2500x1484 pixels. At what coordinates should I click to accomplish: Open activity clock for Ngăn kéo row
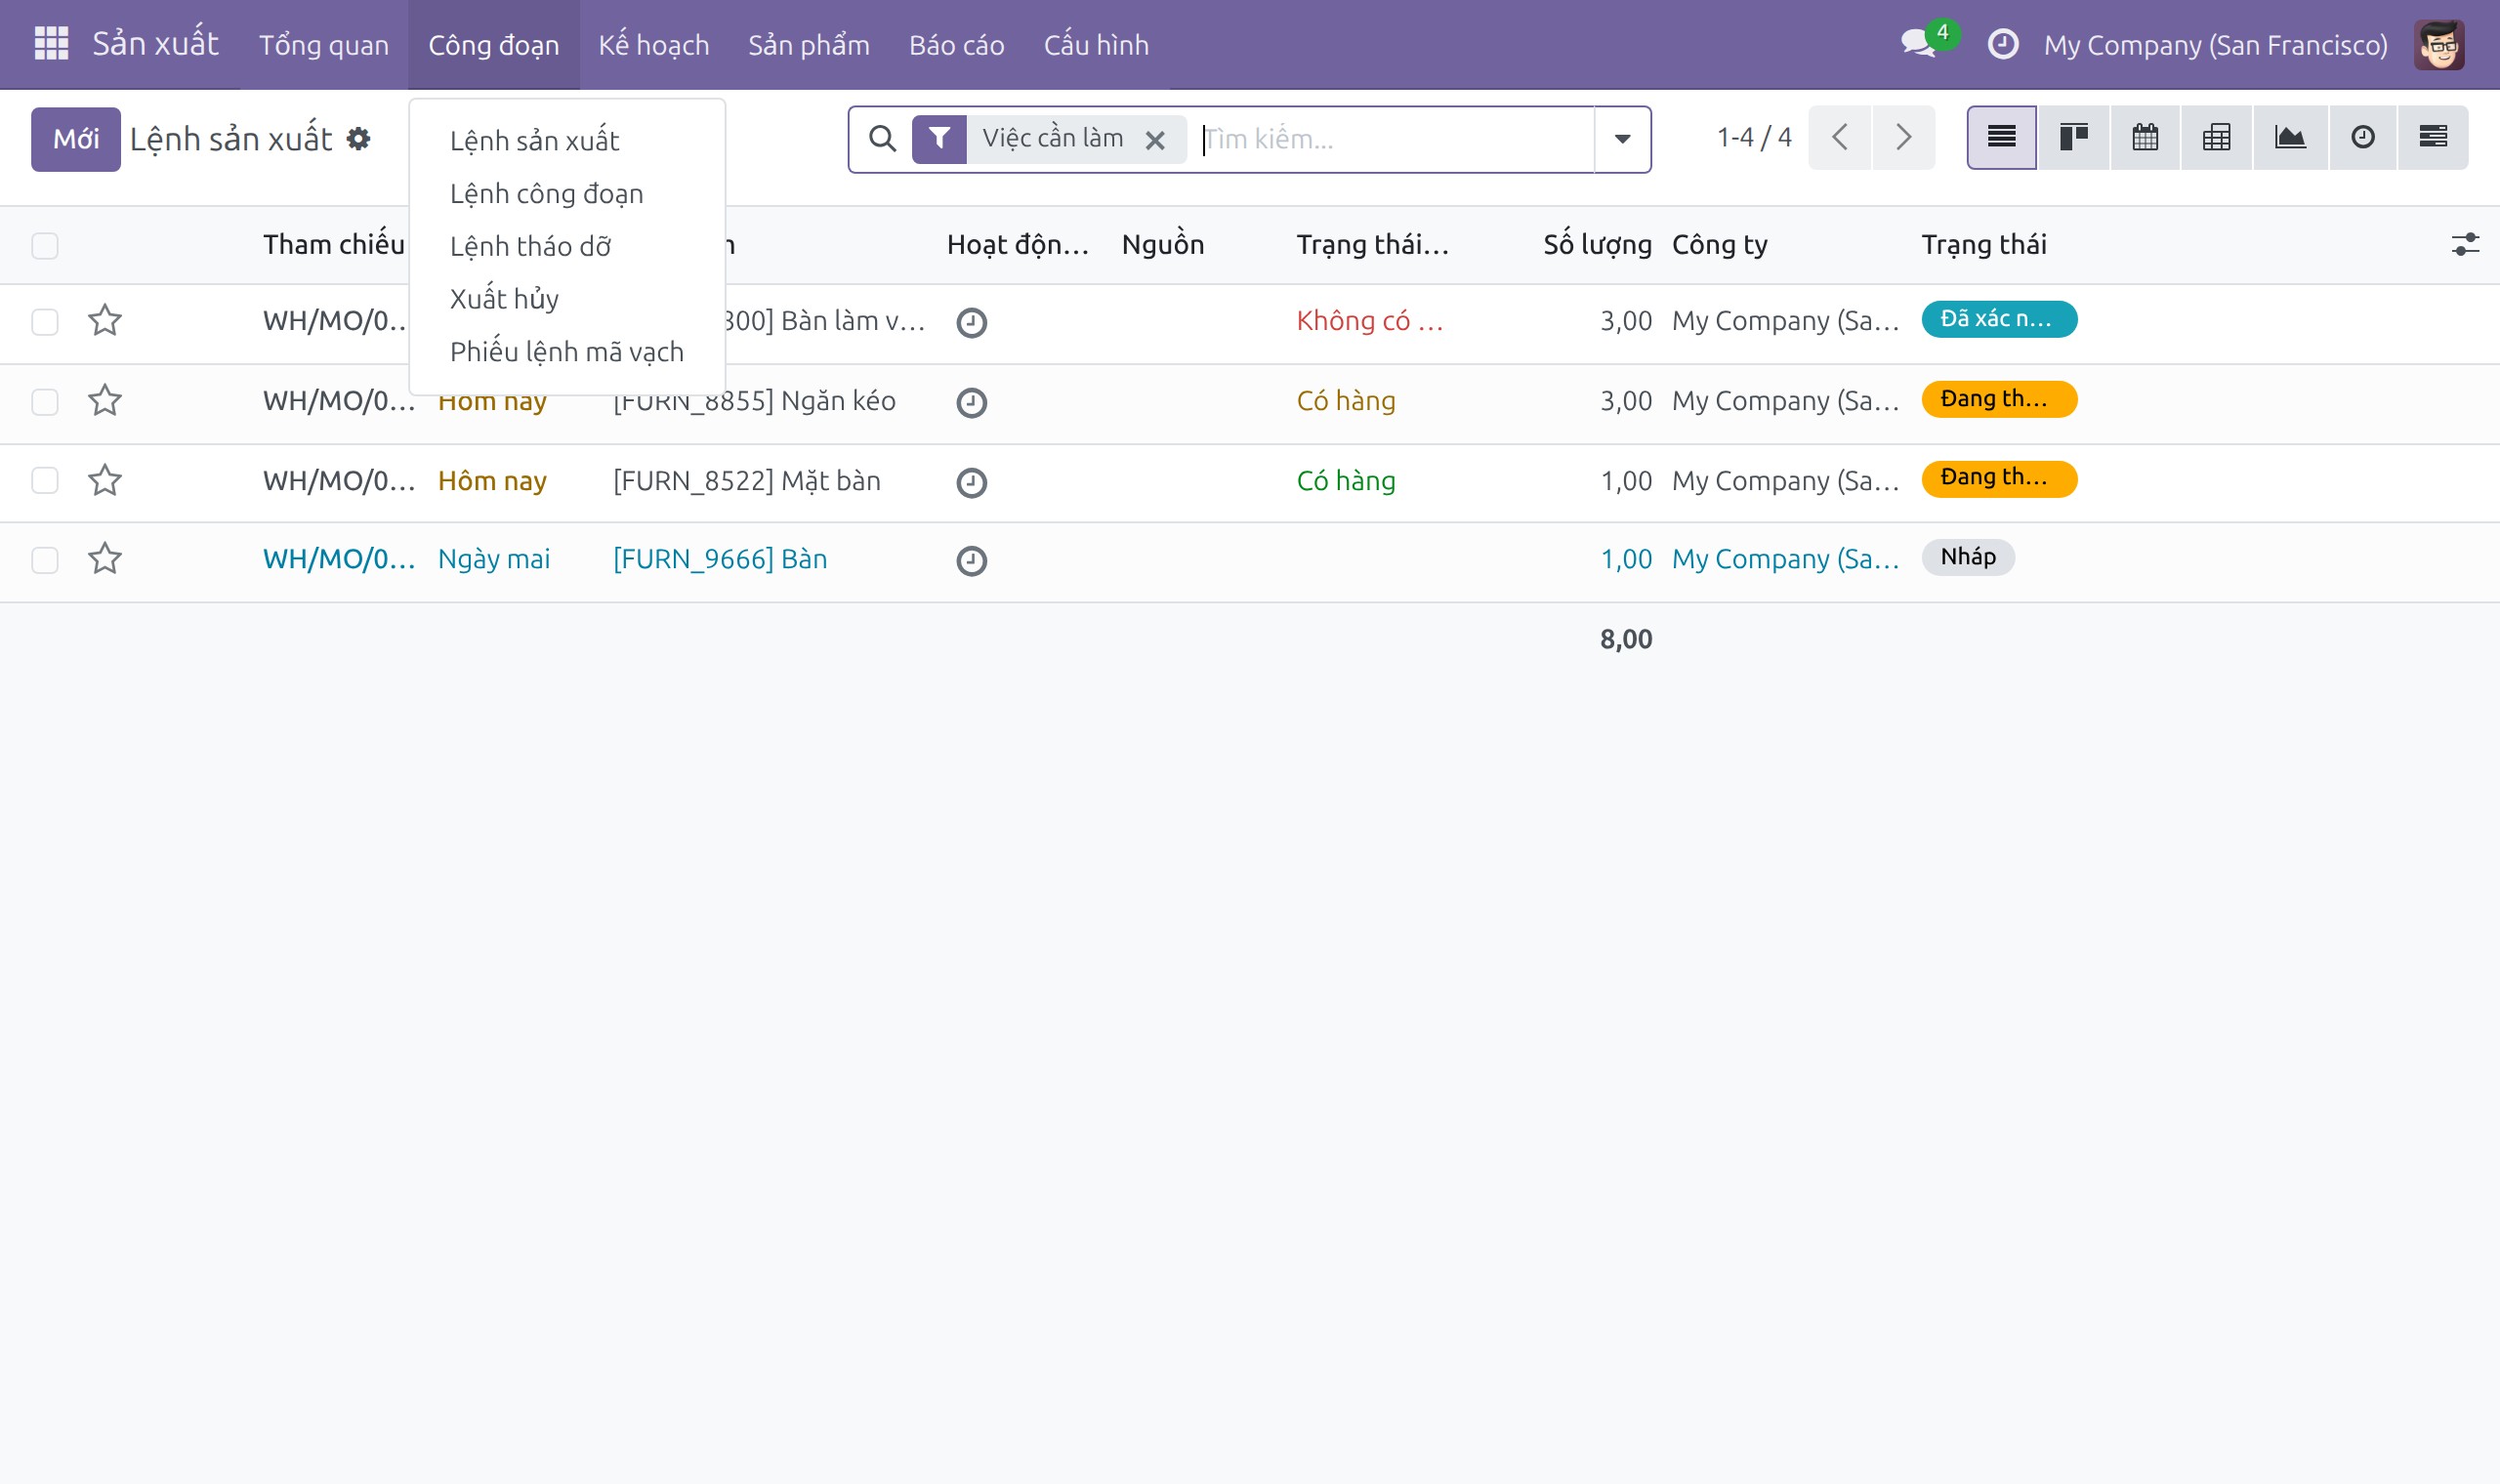[971, 402]
